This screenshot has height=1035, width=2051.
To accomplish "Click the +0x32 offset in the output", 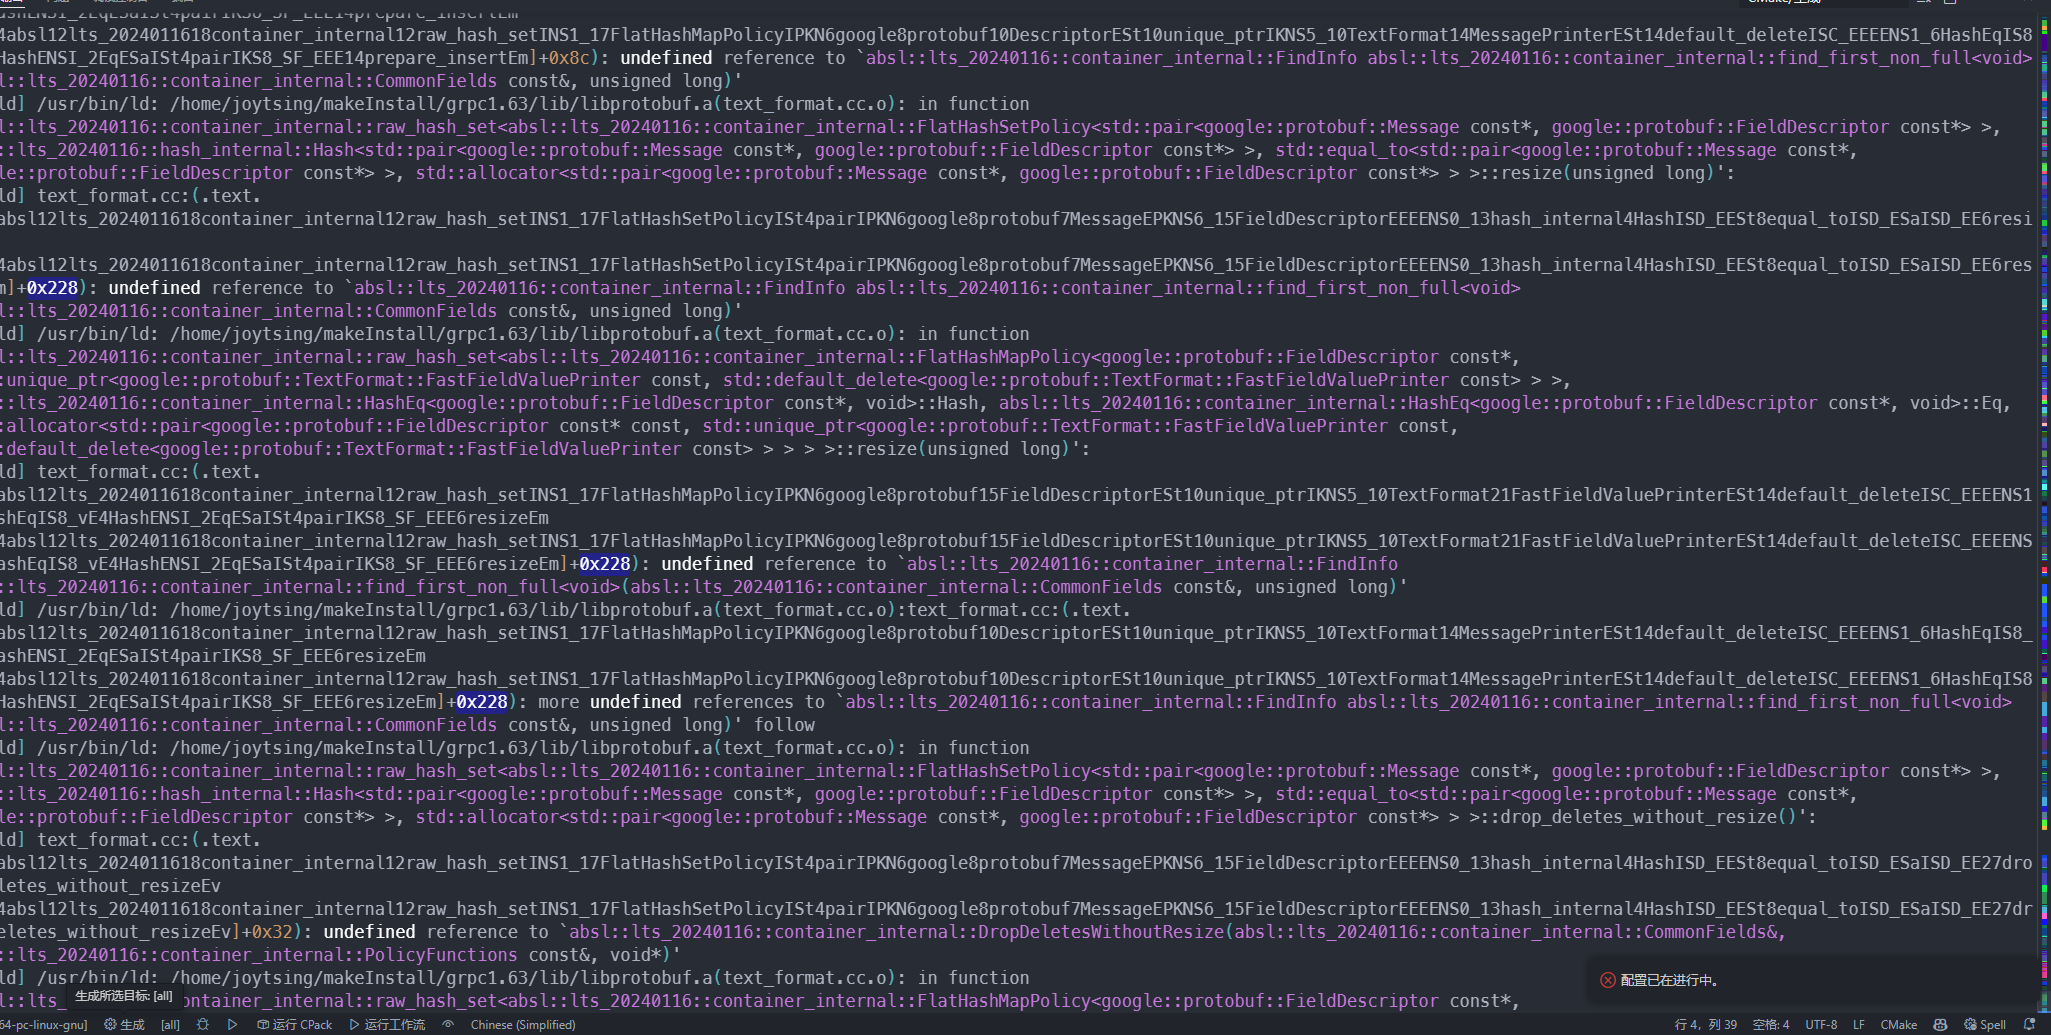I will (x=267, y=932).
